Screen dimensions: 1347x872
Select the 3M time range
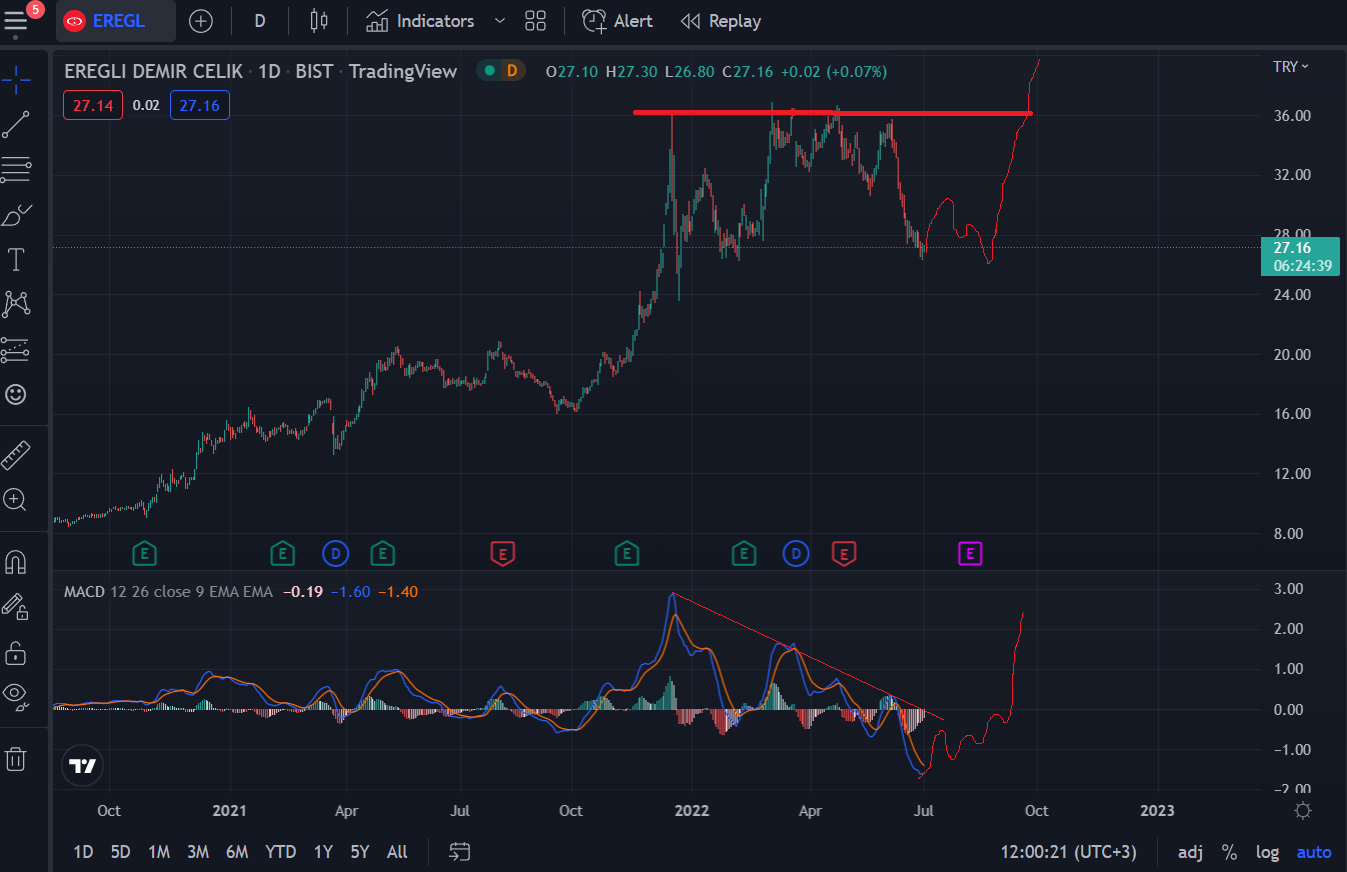point(198,852)
